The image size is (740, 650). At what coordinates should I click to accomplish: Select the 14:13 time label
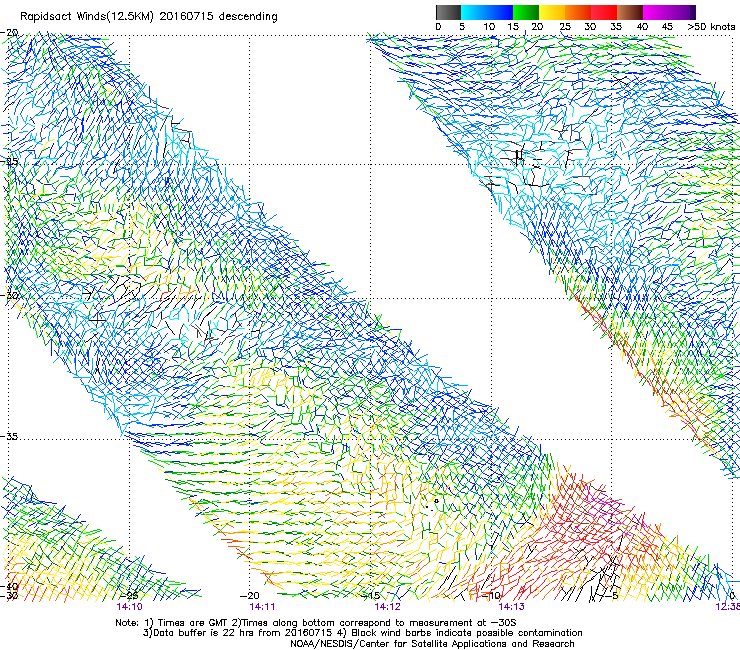512,607
